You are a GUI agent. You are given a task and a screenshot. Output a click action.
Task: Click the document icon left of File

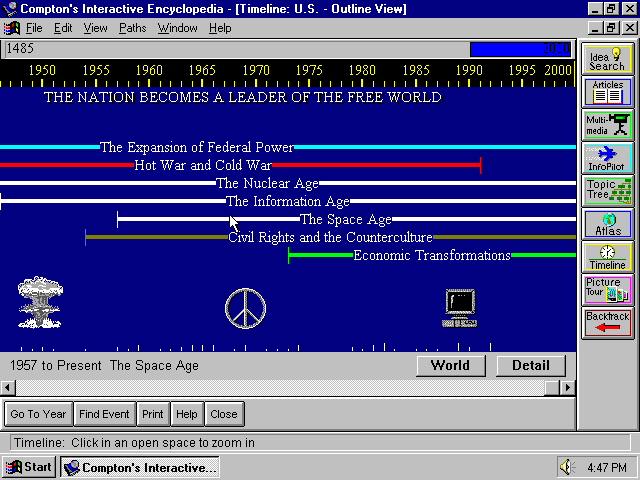point(12,28)
